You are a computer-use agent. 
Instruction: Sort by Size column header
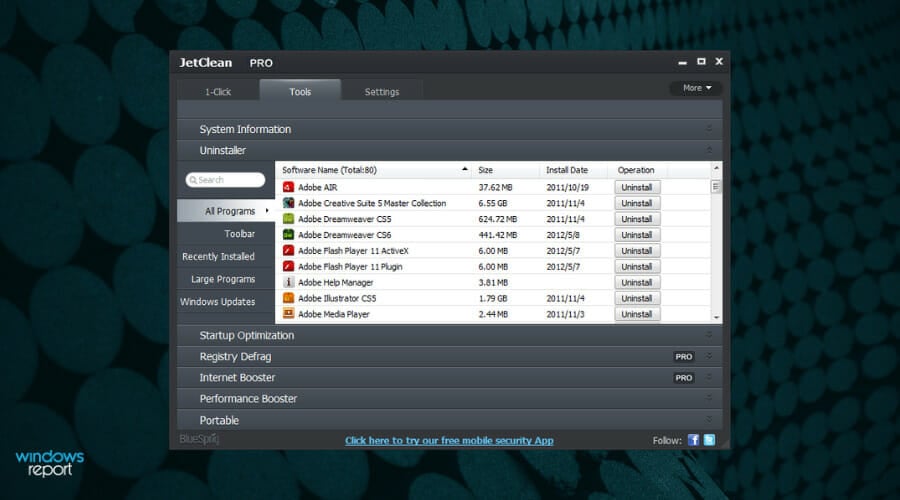(x=506, y=170)
